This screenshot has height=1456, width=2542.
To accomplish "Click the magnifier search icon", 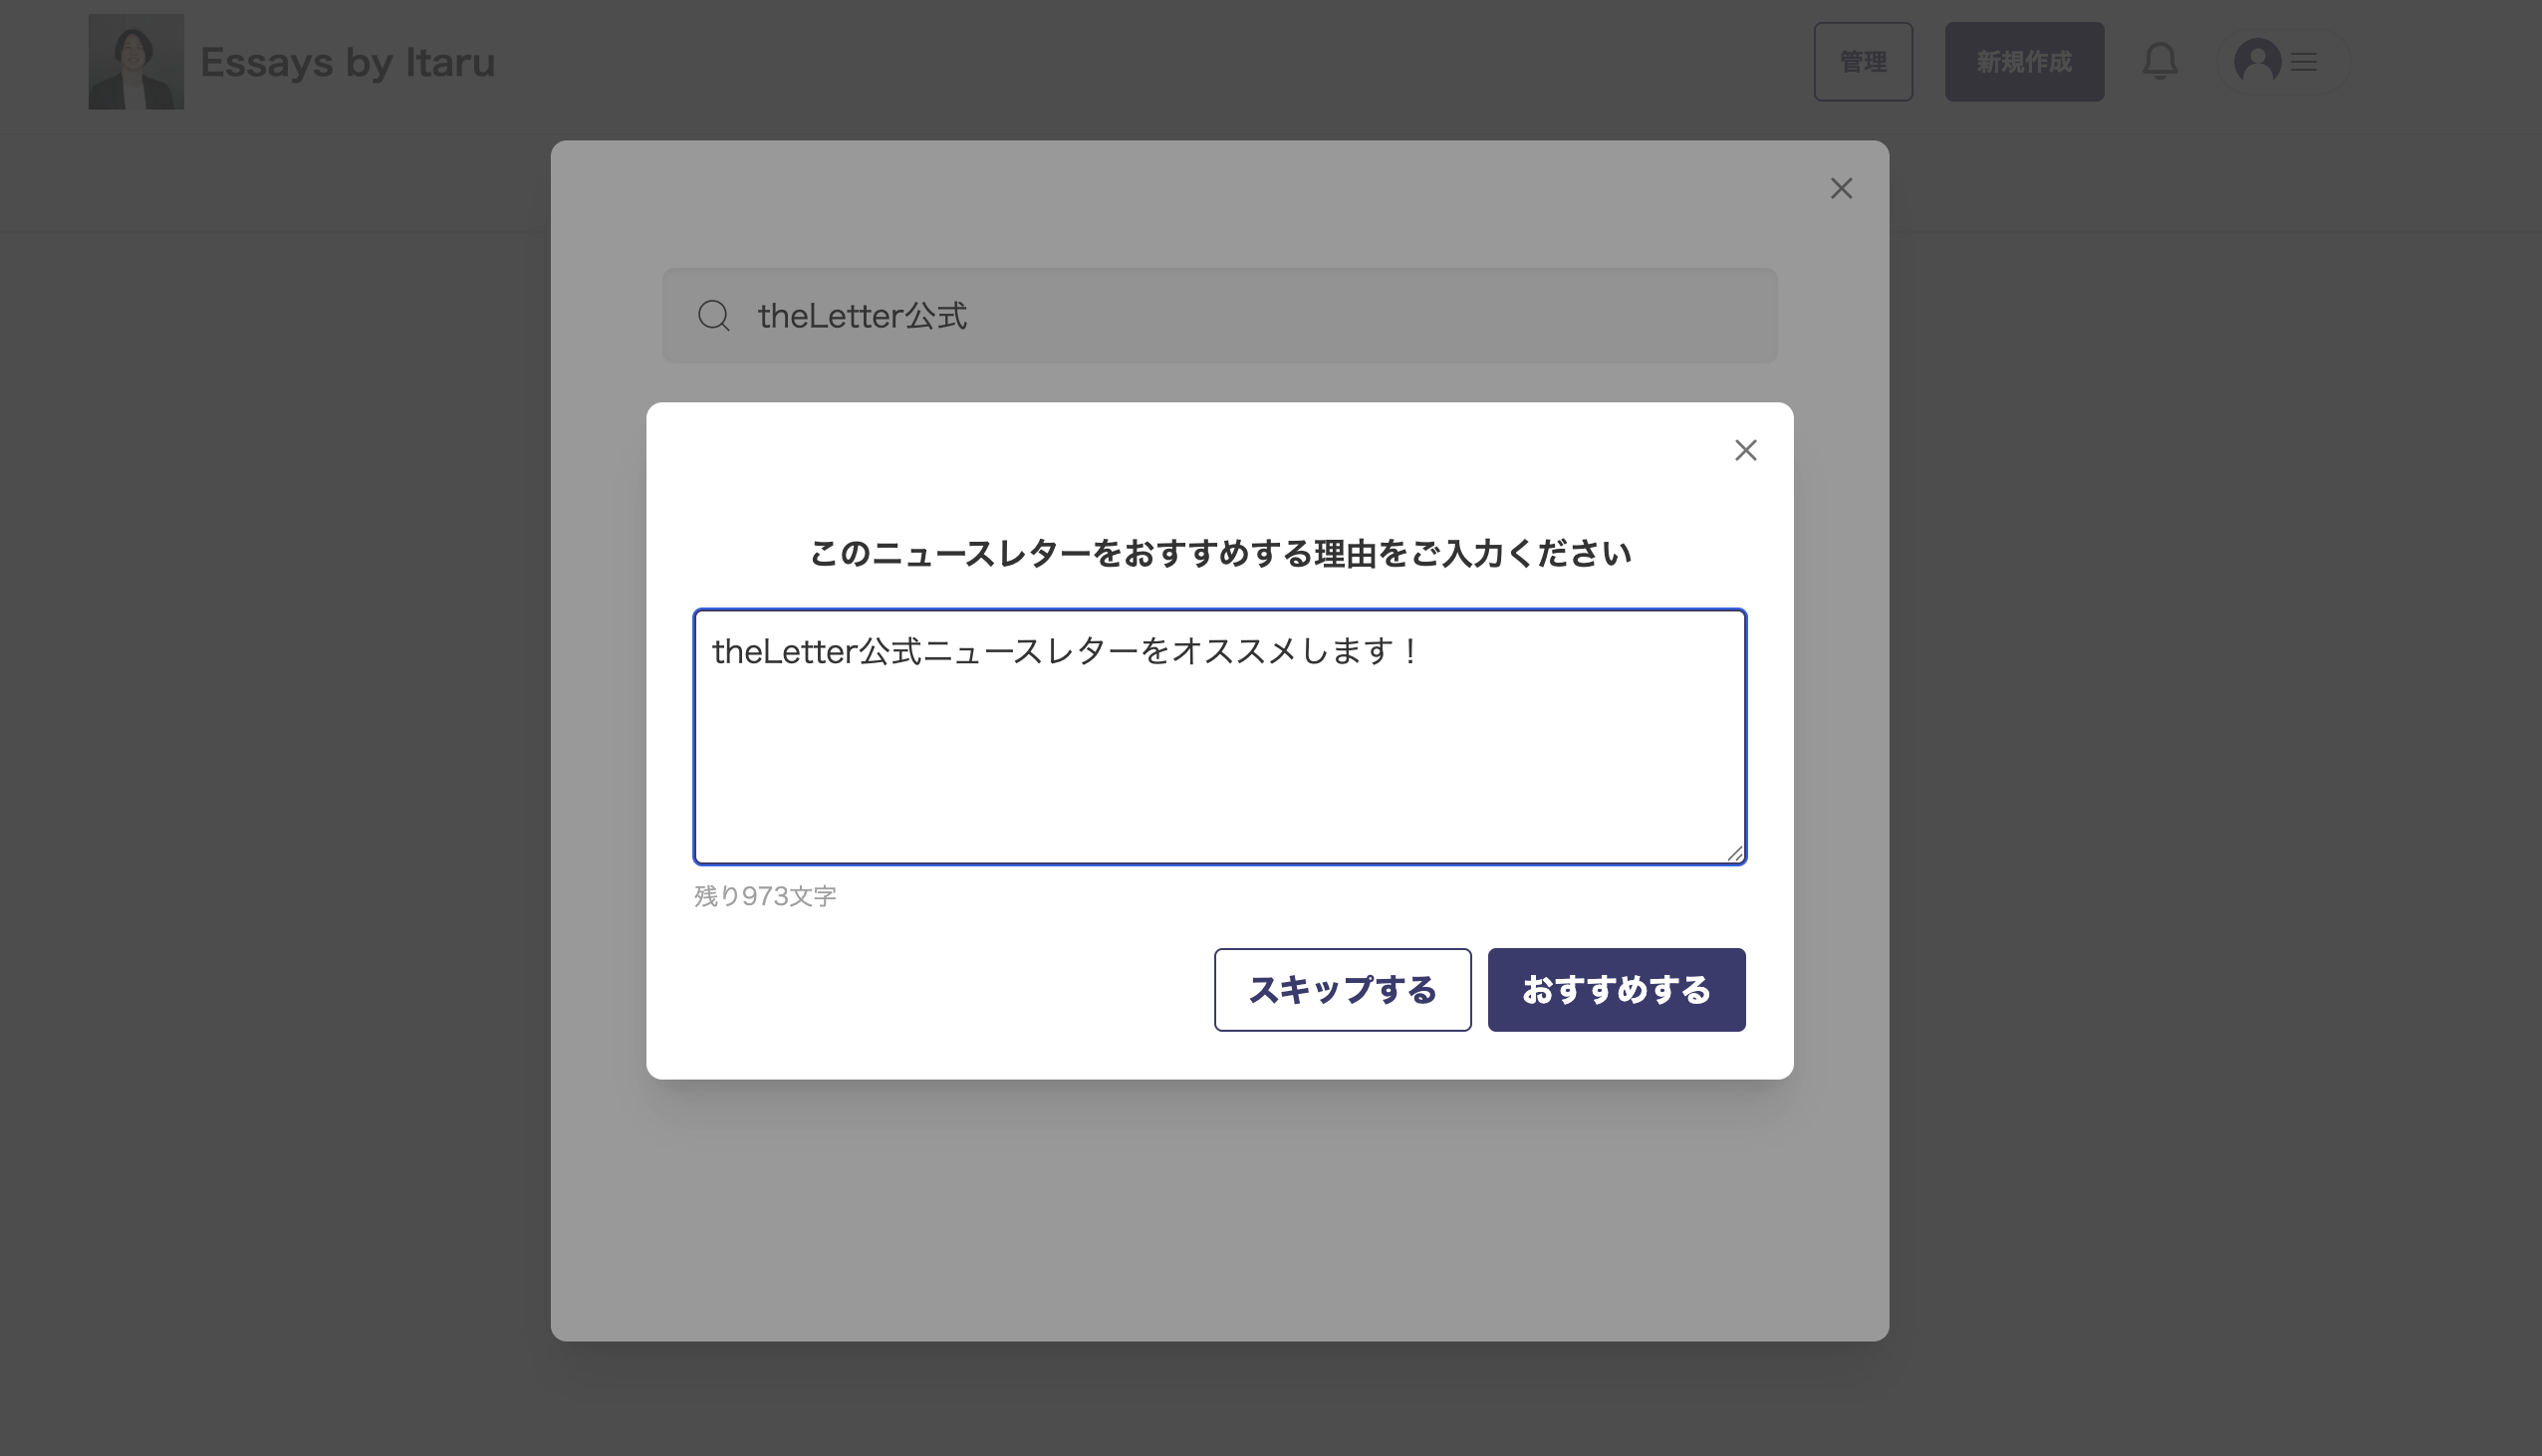I will [713, 316].
